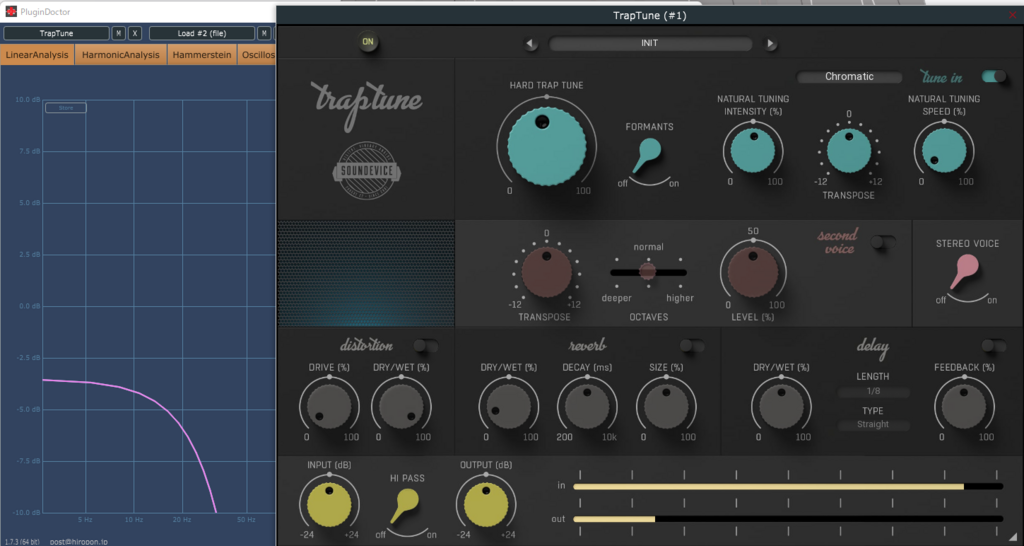Toggle the second voice switch

click(883, 242)
